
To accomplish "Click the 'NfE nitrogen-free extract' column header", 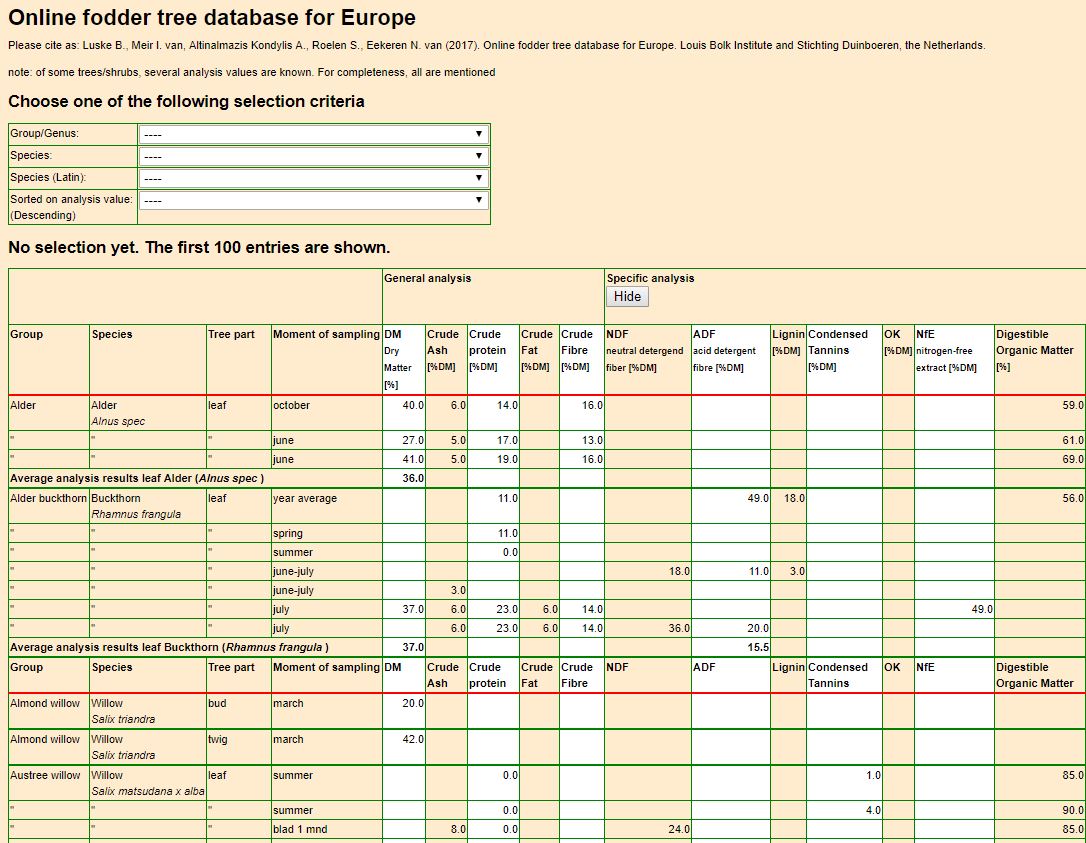I will tap(954, 360).
